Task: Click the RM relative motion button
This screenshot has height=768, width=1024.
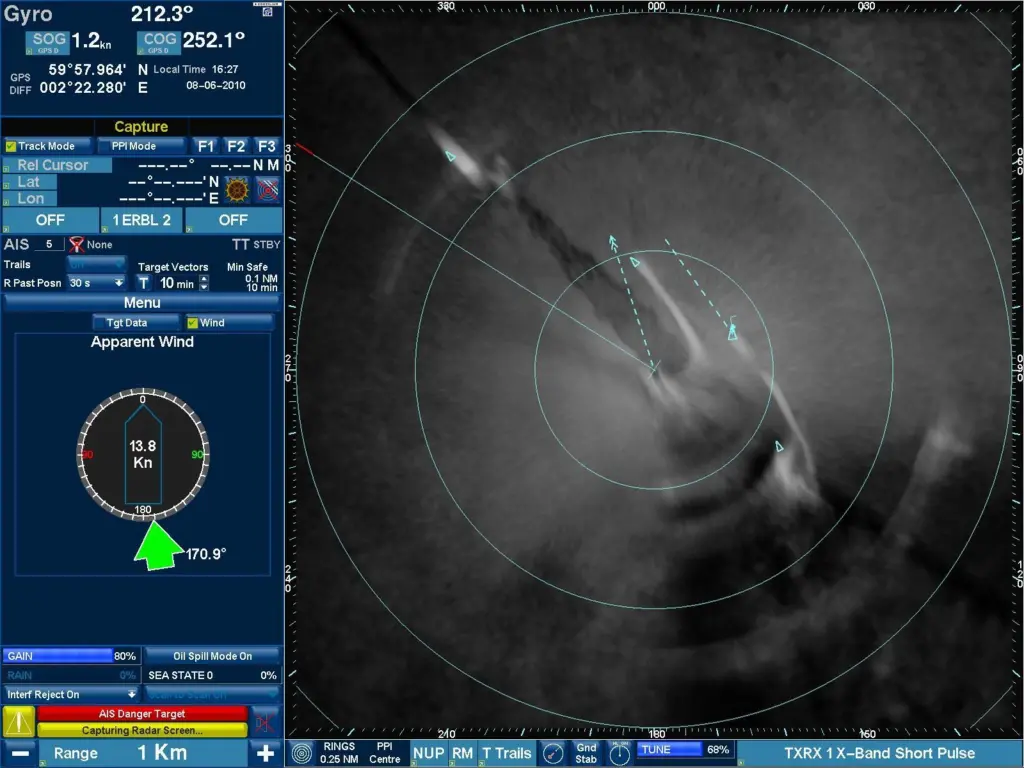Action: coord(462,753)
